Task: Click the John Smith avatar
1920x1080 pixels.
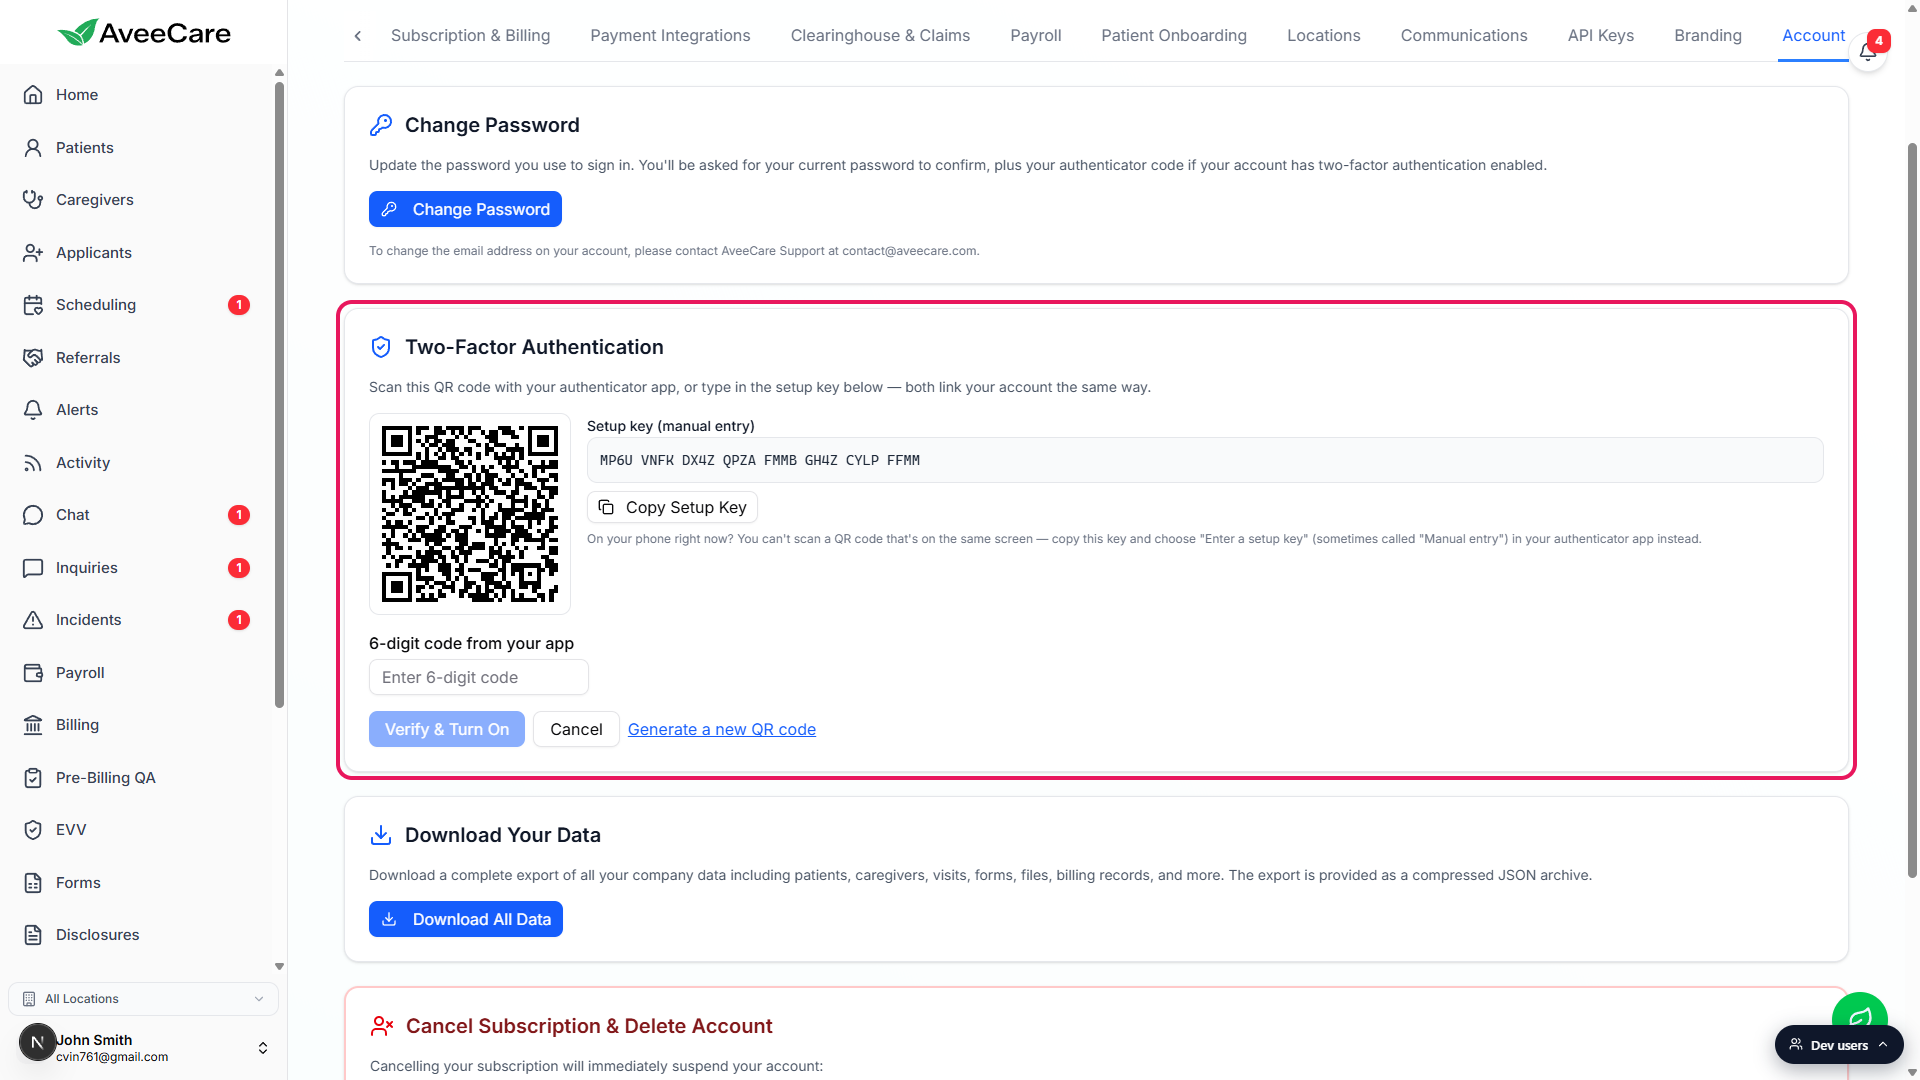Action: click(x=37, y=1042)
